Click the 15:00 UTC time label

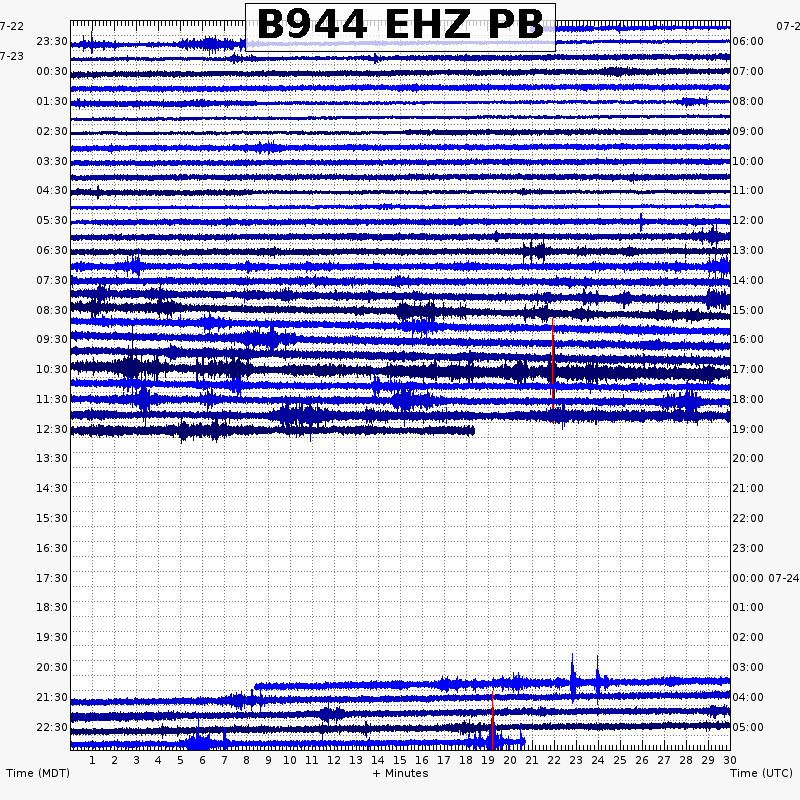tap(748, 311)
